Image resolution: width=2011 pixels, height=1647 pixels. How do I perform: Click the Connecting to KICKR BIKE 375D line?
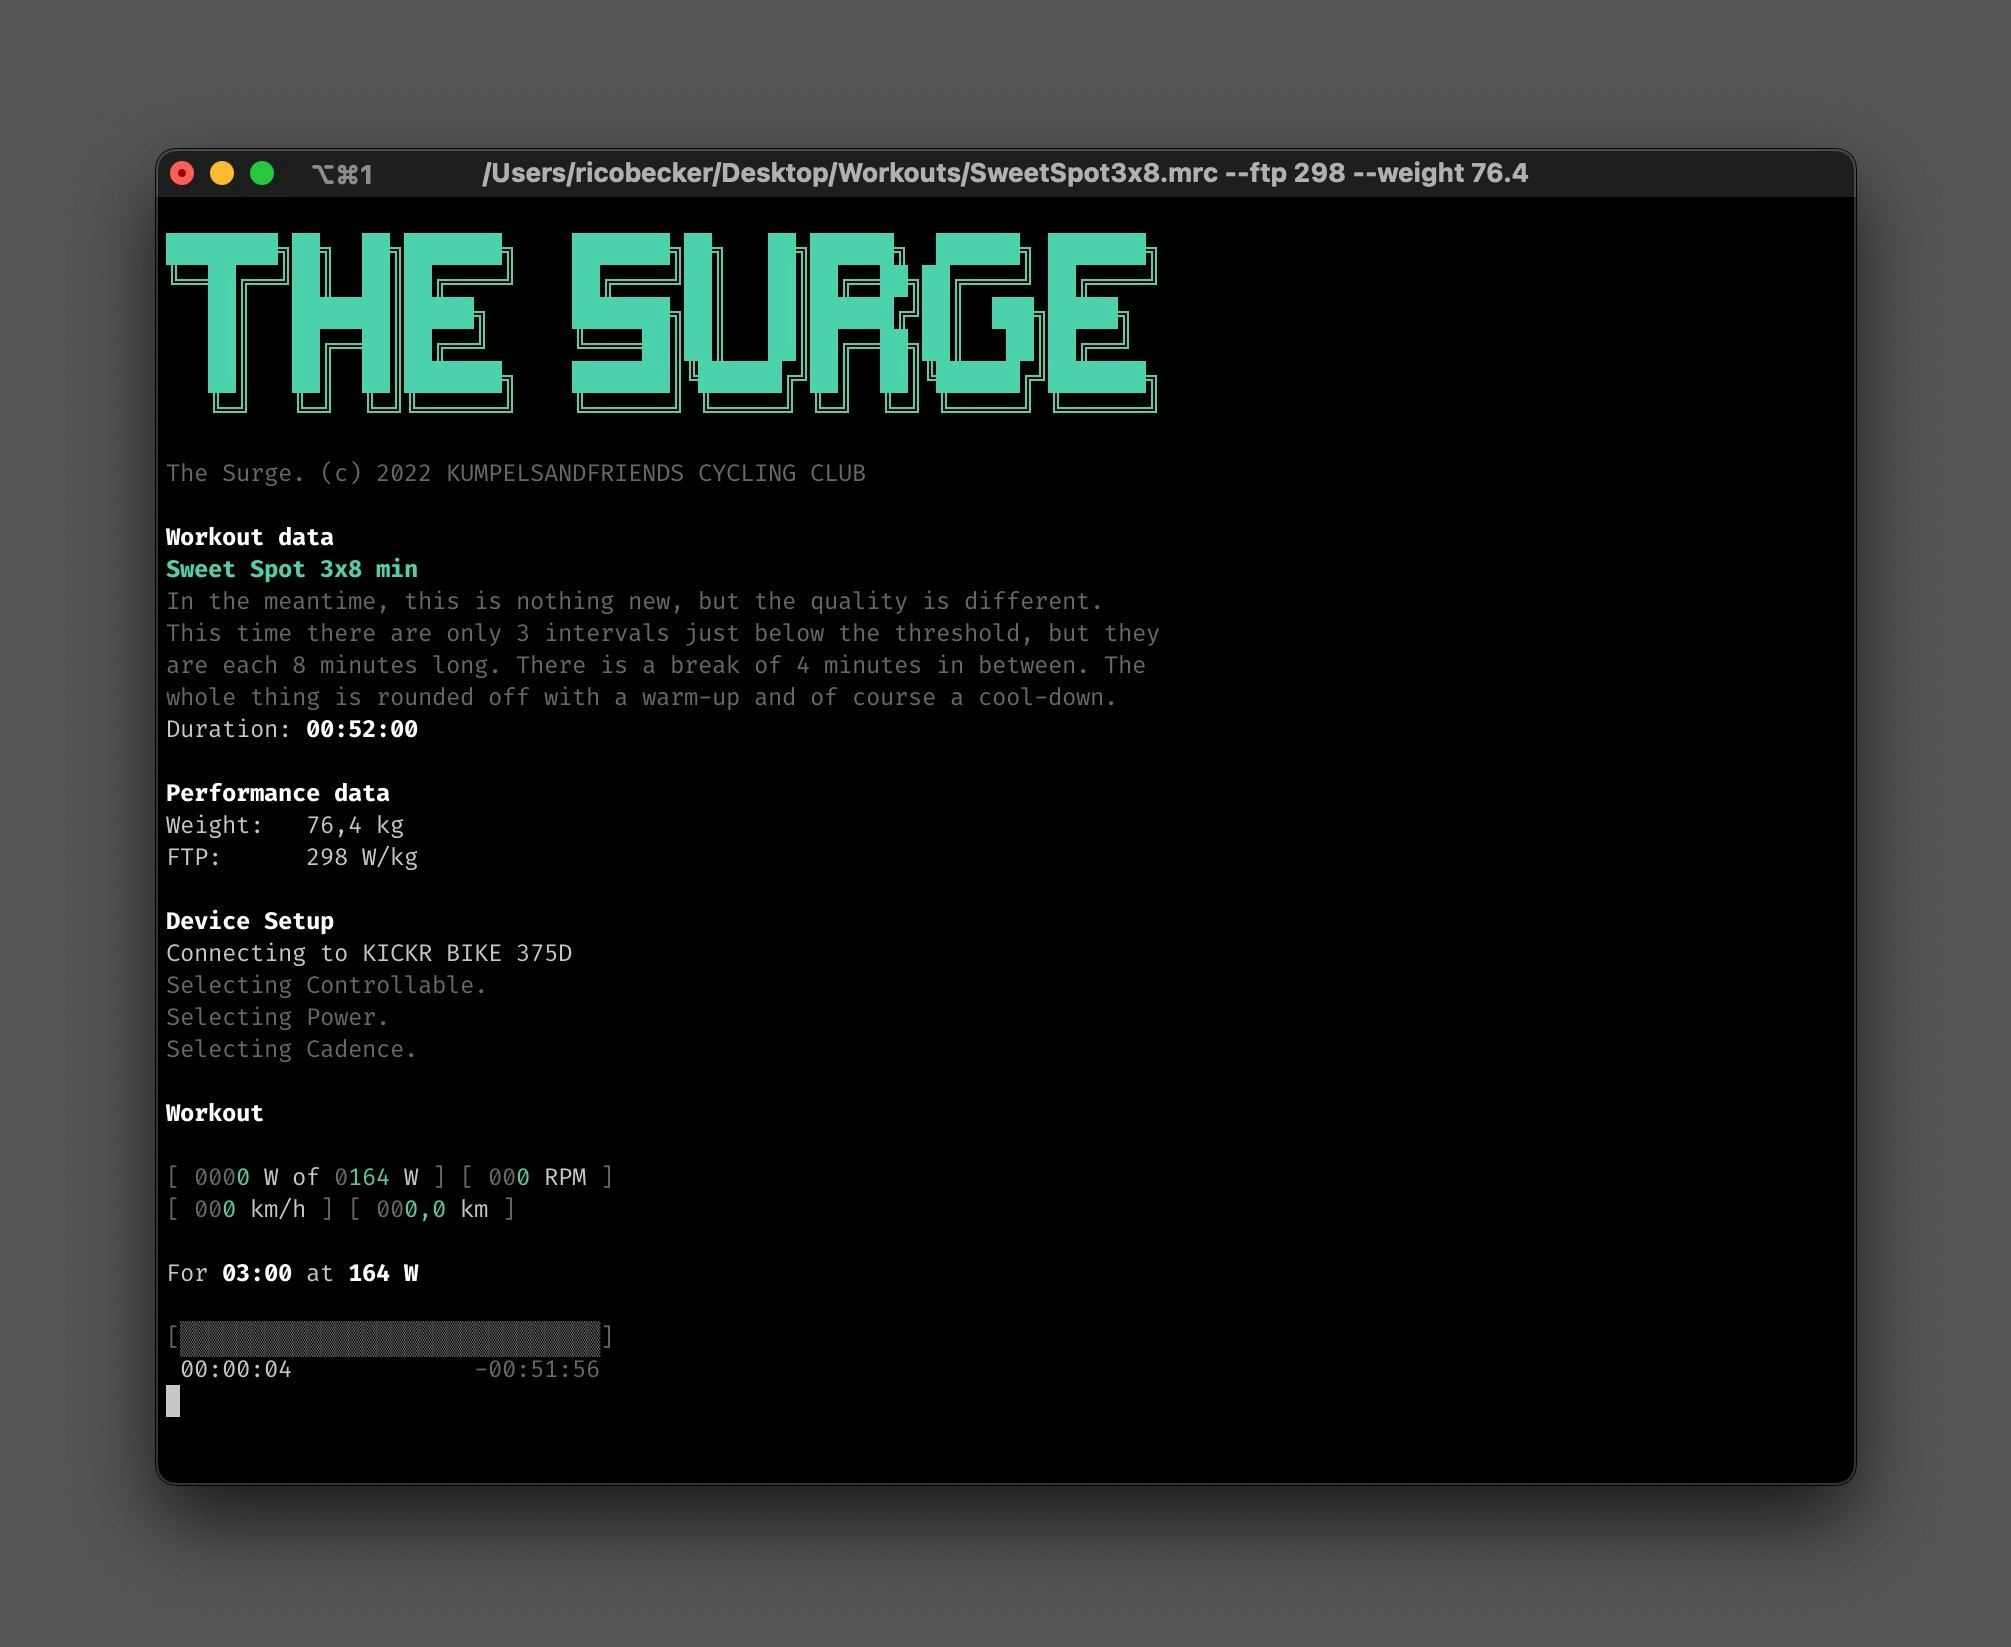[x=370, y=953]
